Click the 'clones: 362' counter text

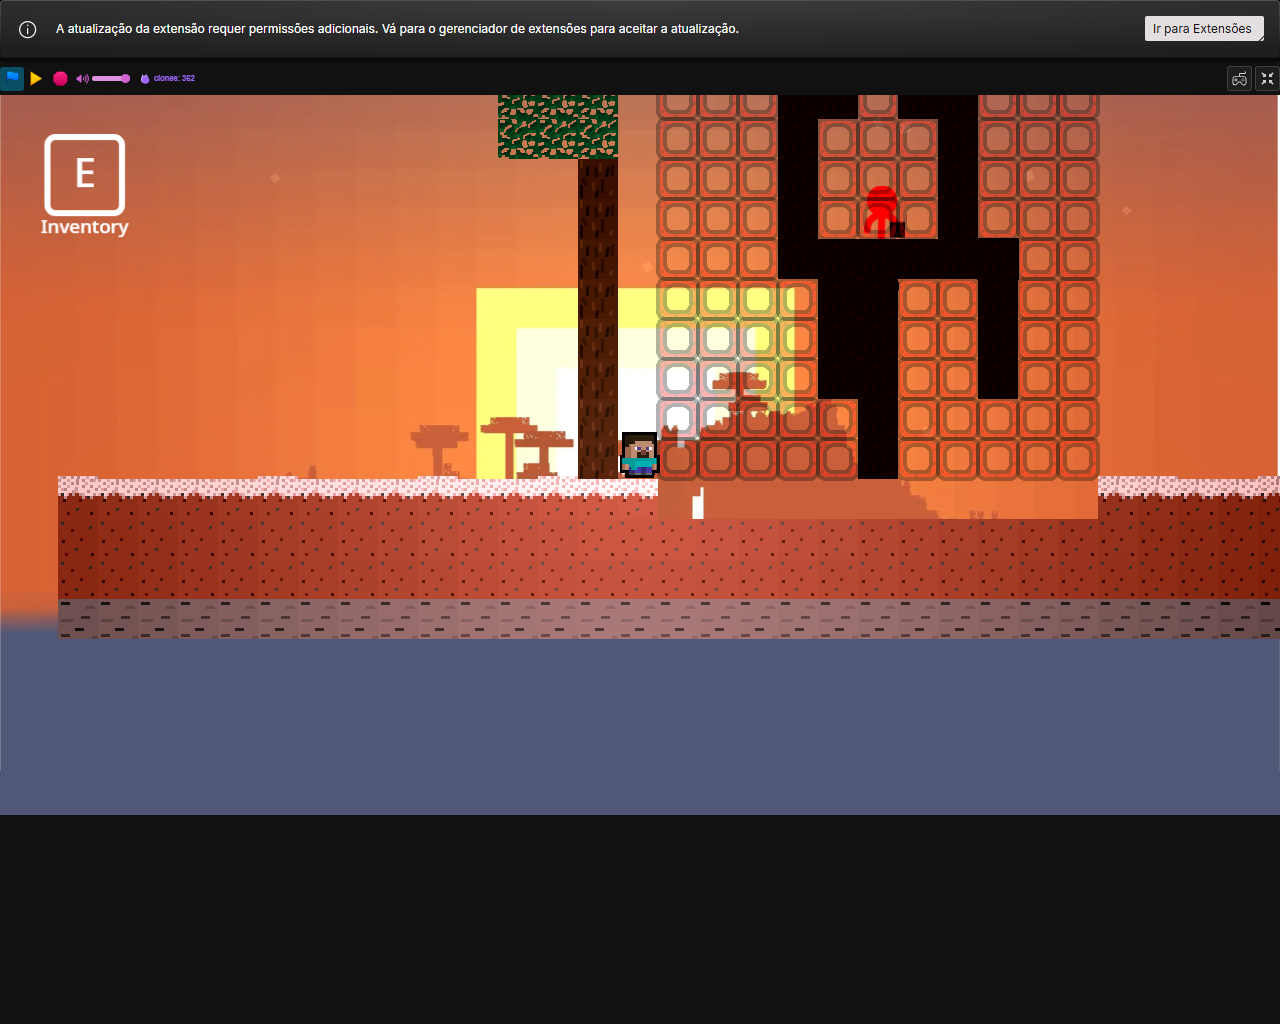[174, 78]
